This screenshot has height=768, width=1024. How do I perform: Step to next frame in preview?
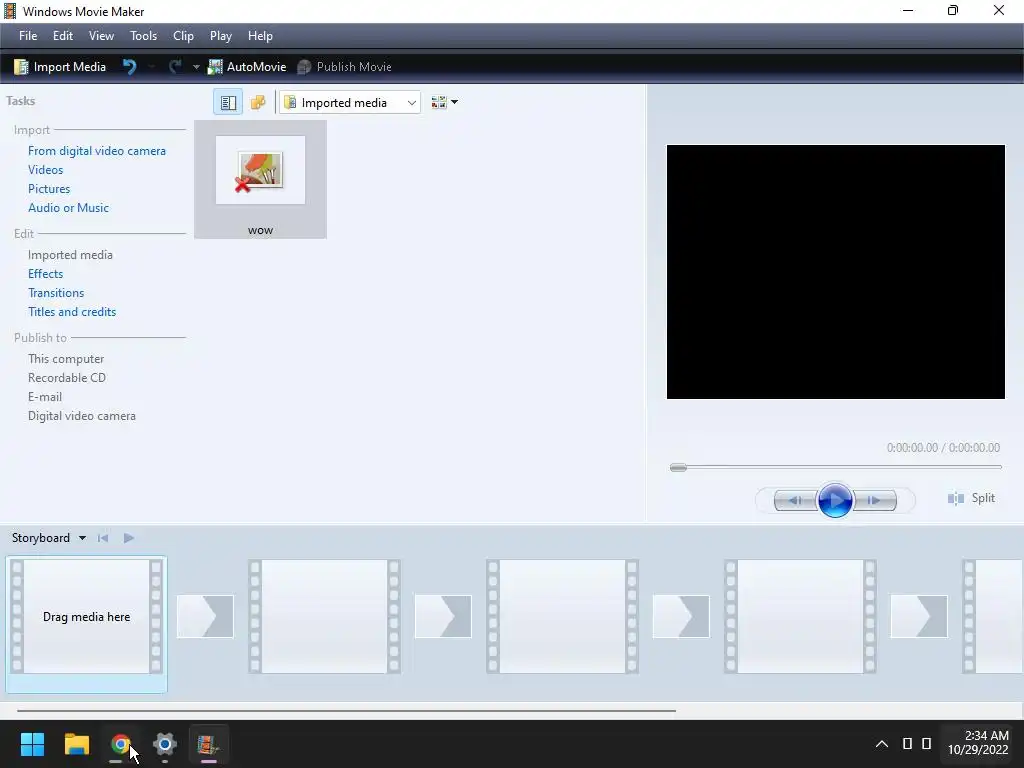coord(875,501)
